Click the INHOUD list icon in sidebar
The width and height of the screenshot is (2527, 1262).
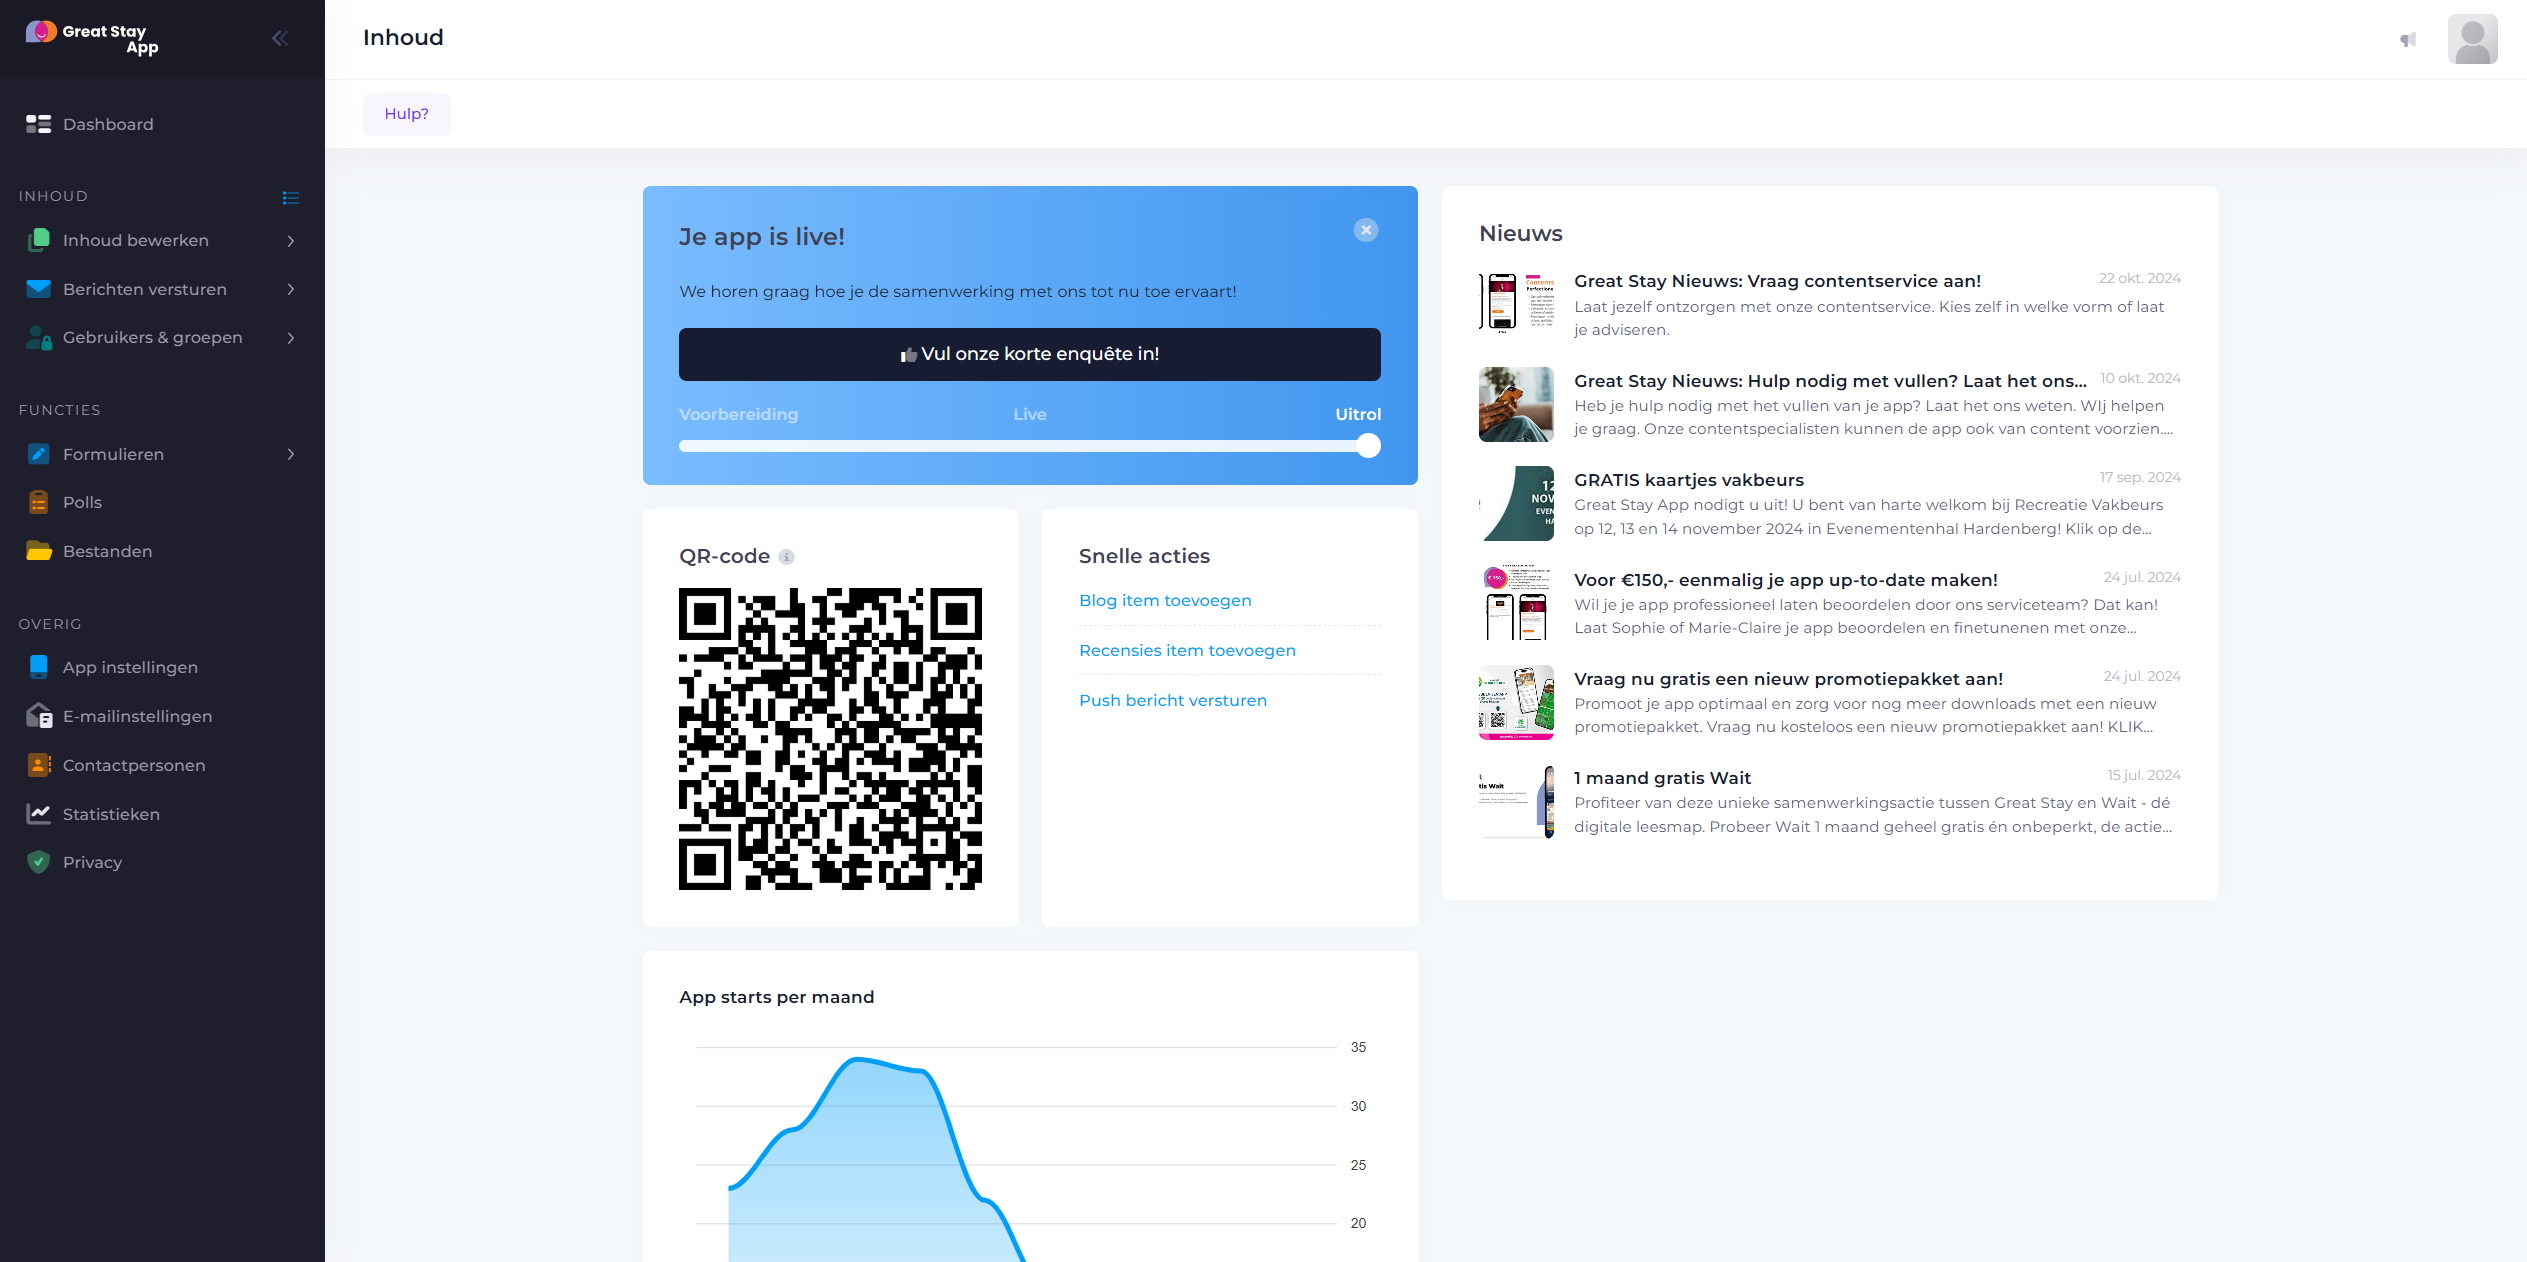click(x=291, y=198)
